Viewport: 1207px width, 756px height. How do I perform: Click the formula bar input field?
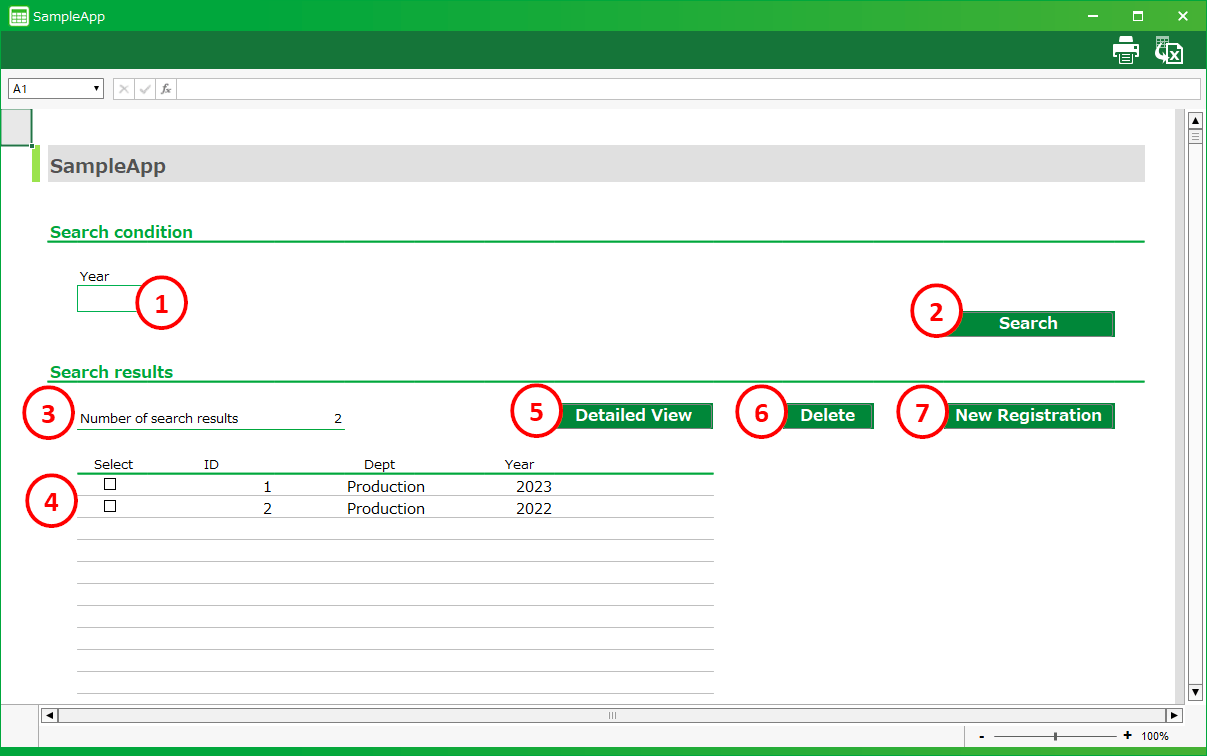point(688,89)
